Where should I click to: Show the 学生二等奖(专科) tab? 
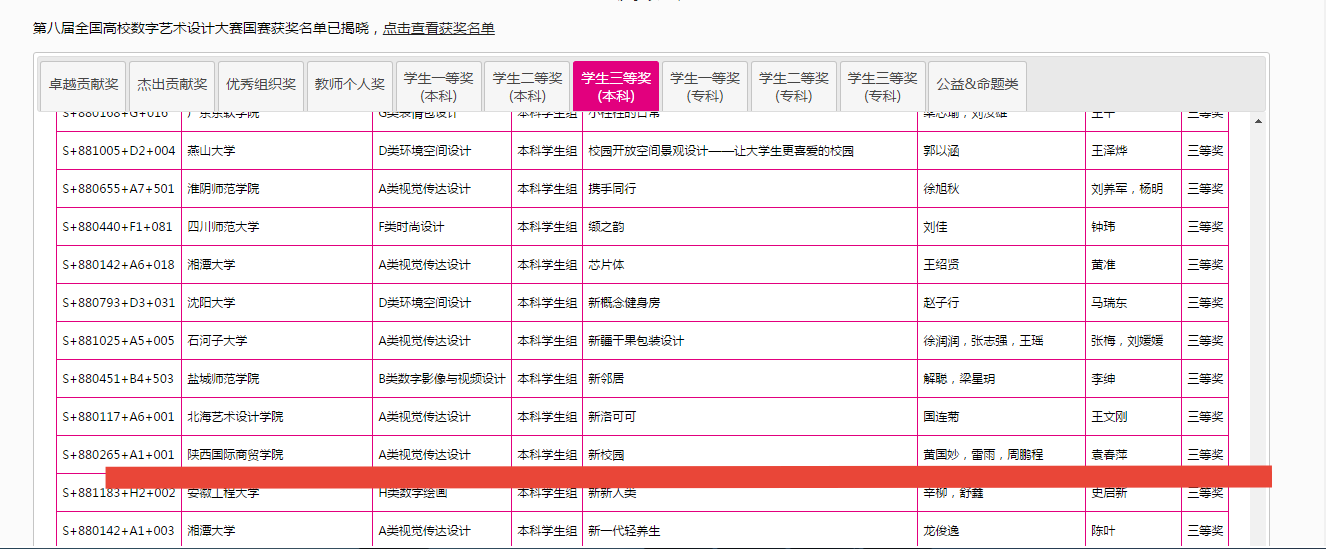click(794, 87)
